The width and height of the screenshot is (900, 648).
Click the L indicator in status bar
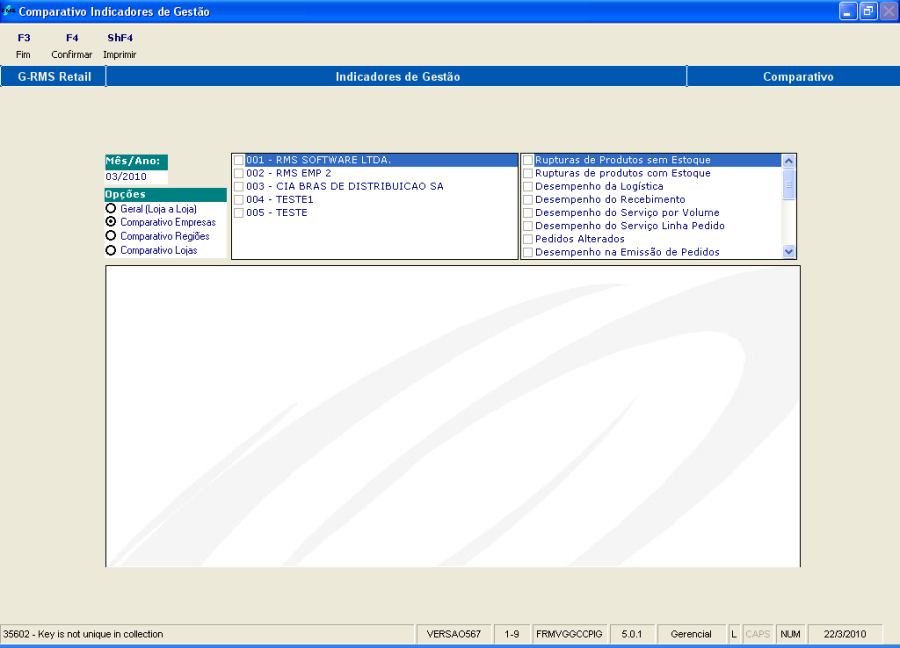click(734, 634)
